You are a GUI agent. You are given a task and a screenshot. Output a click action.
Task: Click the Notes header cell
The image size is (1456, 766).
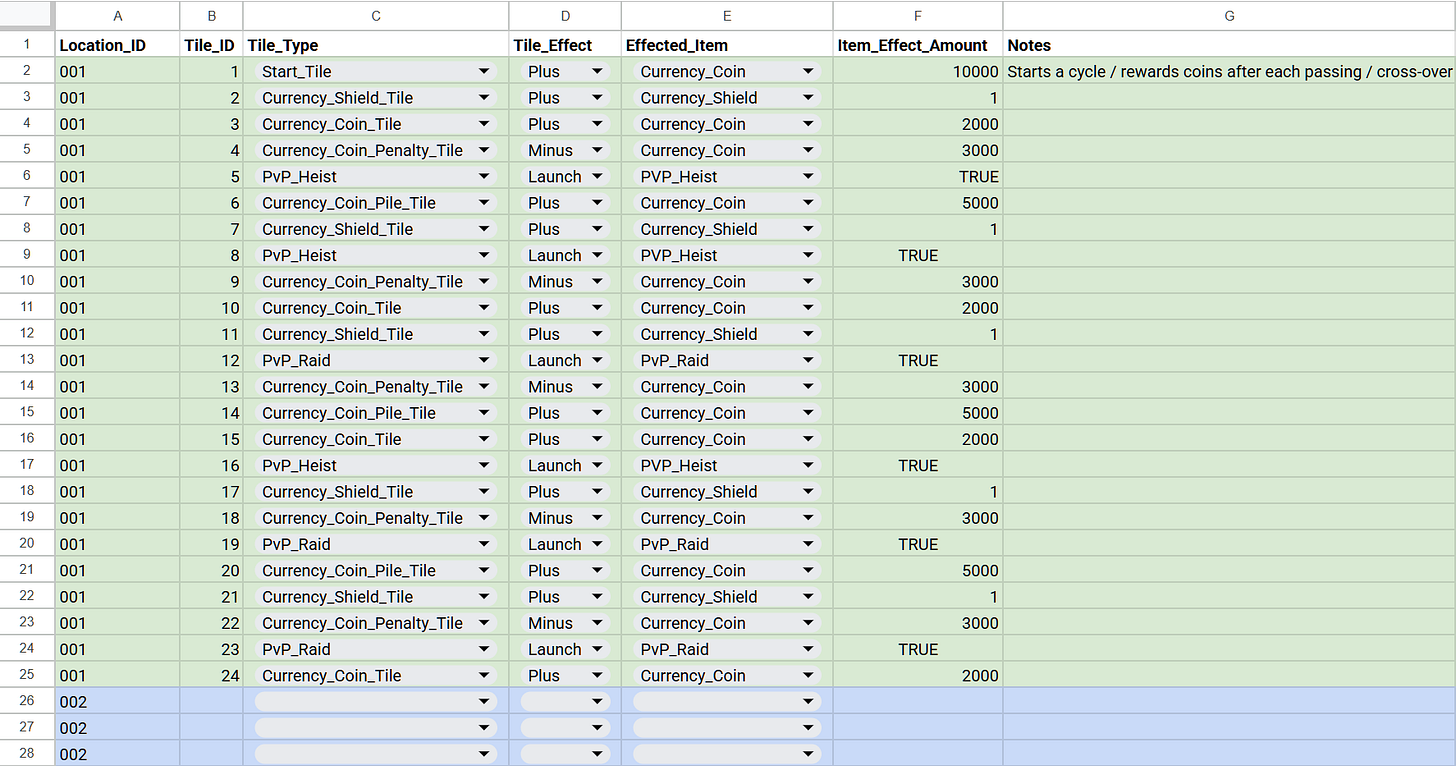point(1229,45)
